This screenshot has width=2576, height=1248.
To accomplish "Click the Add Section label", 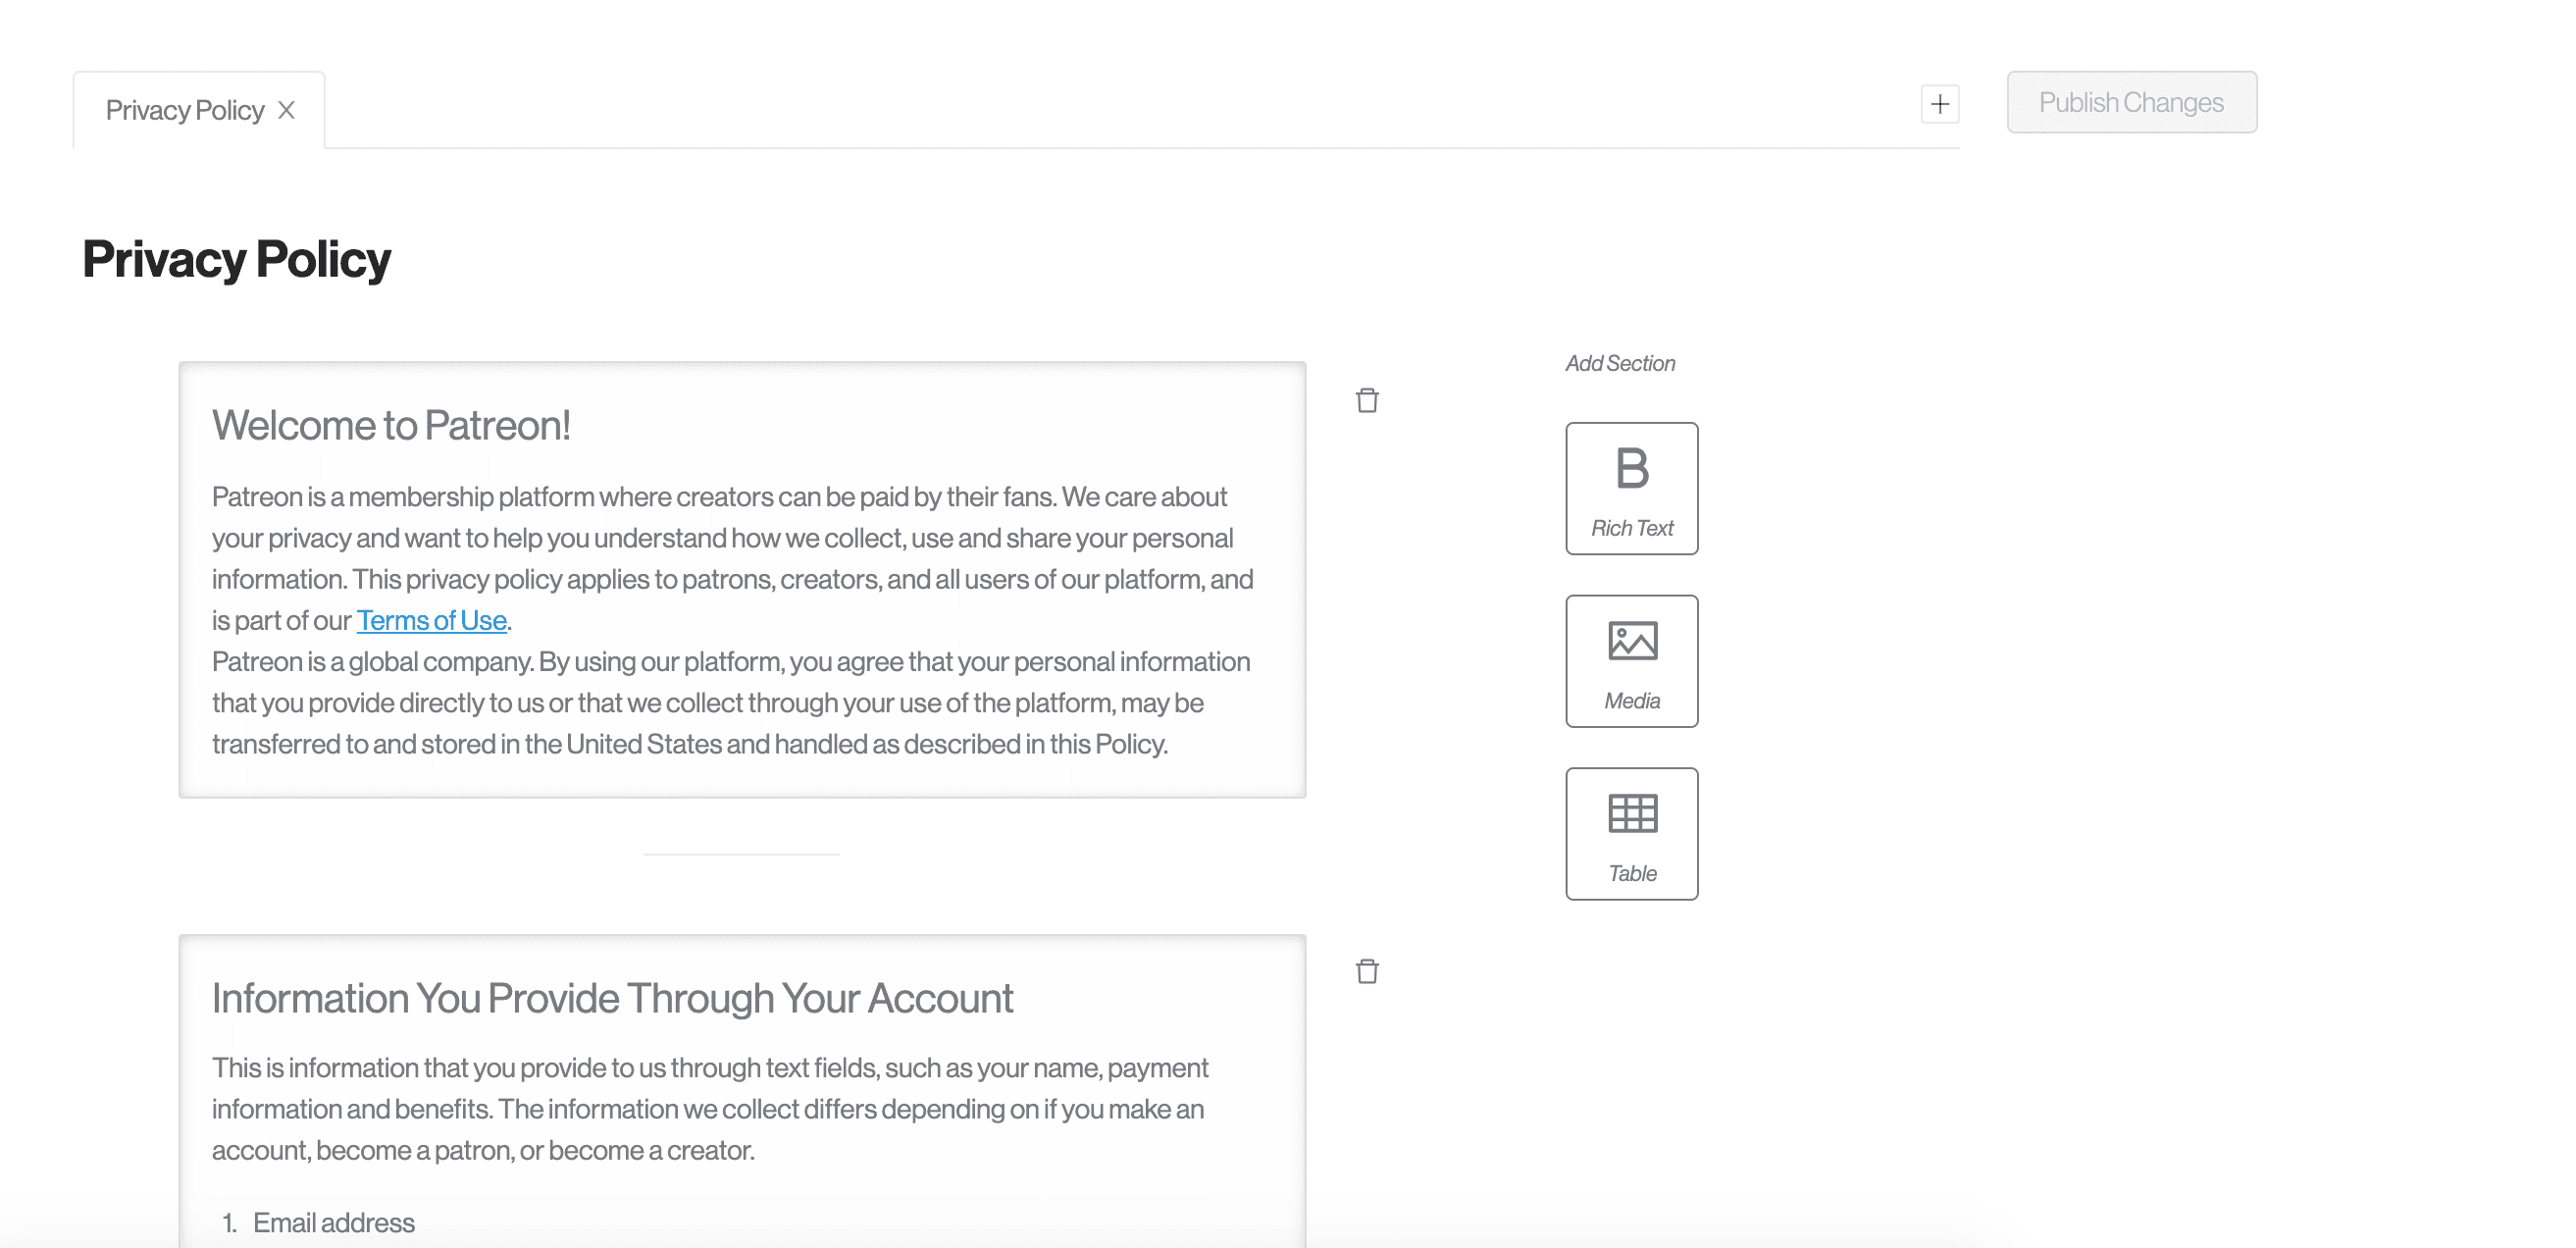I will (x=1619, y=363).
